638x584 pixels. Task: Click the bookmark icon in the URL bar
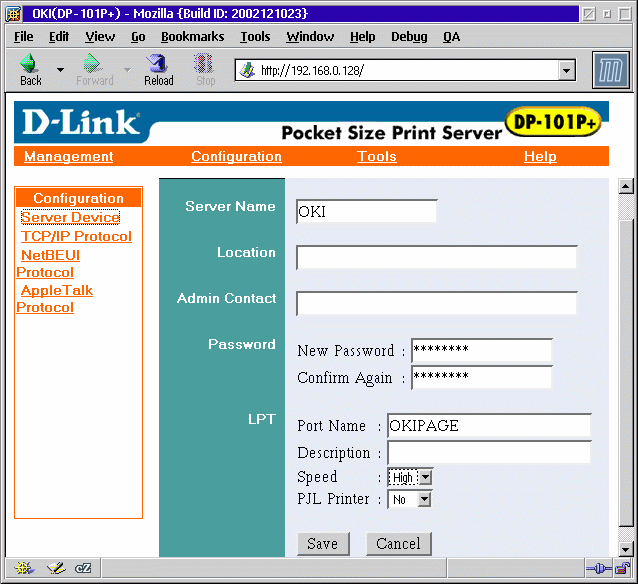click(x=247, y=70)
